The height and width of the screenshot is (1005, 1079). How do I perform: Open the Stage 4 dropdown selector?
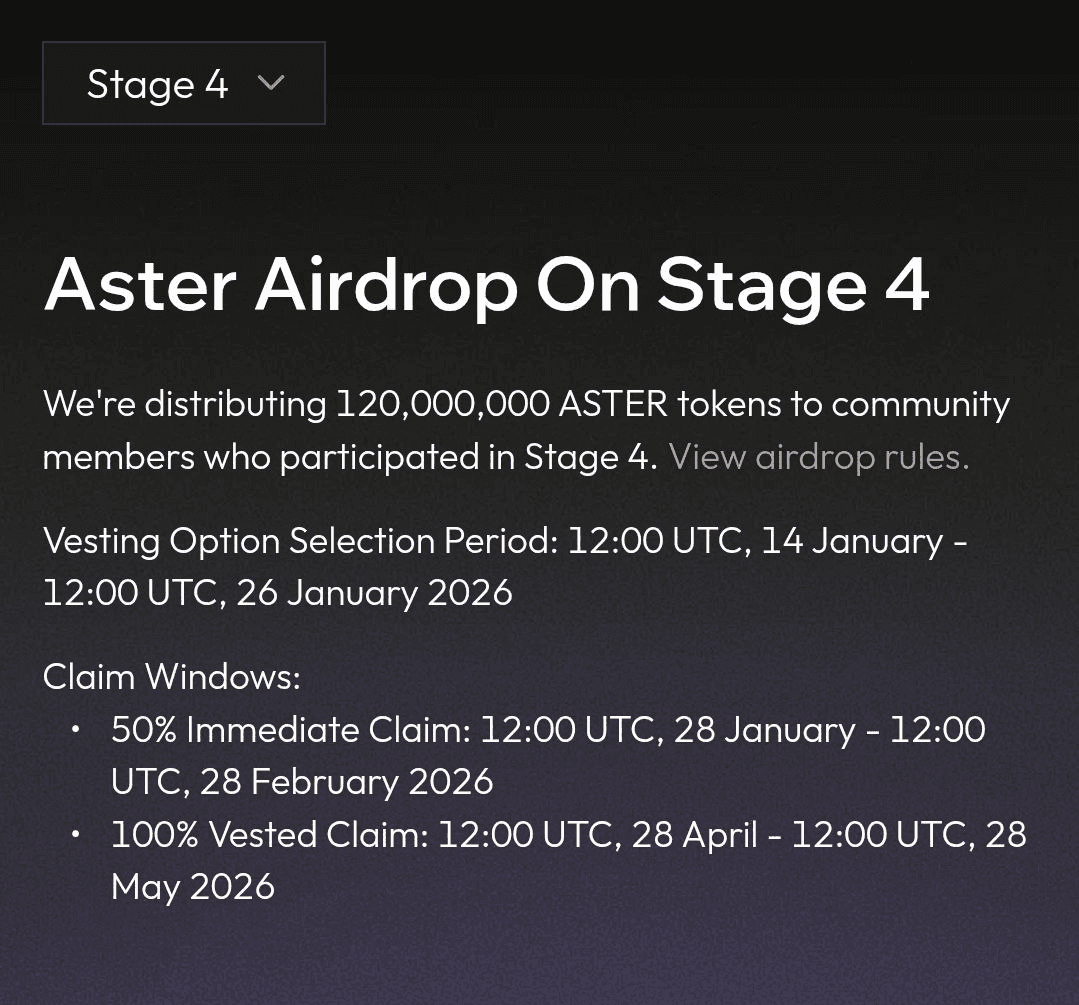(184, 83)
